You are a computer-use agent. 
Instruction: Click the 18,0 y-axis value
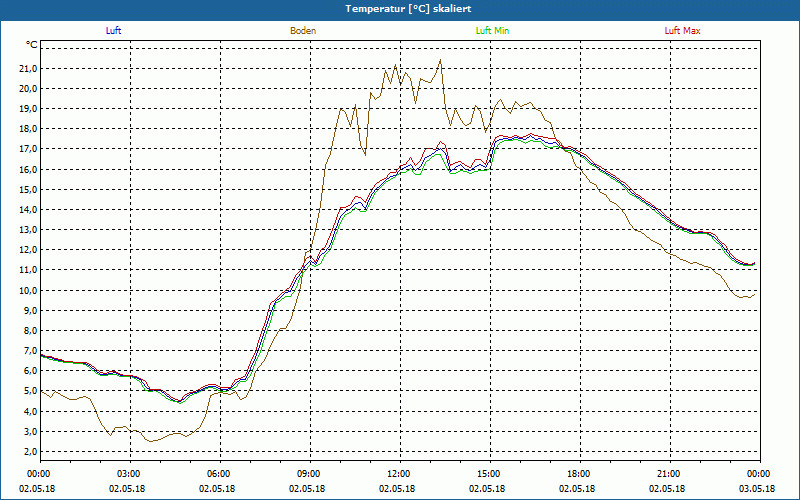coord(28,129)
